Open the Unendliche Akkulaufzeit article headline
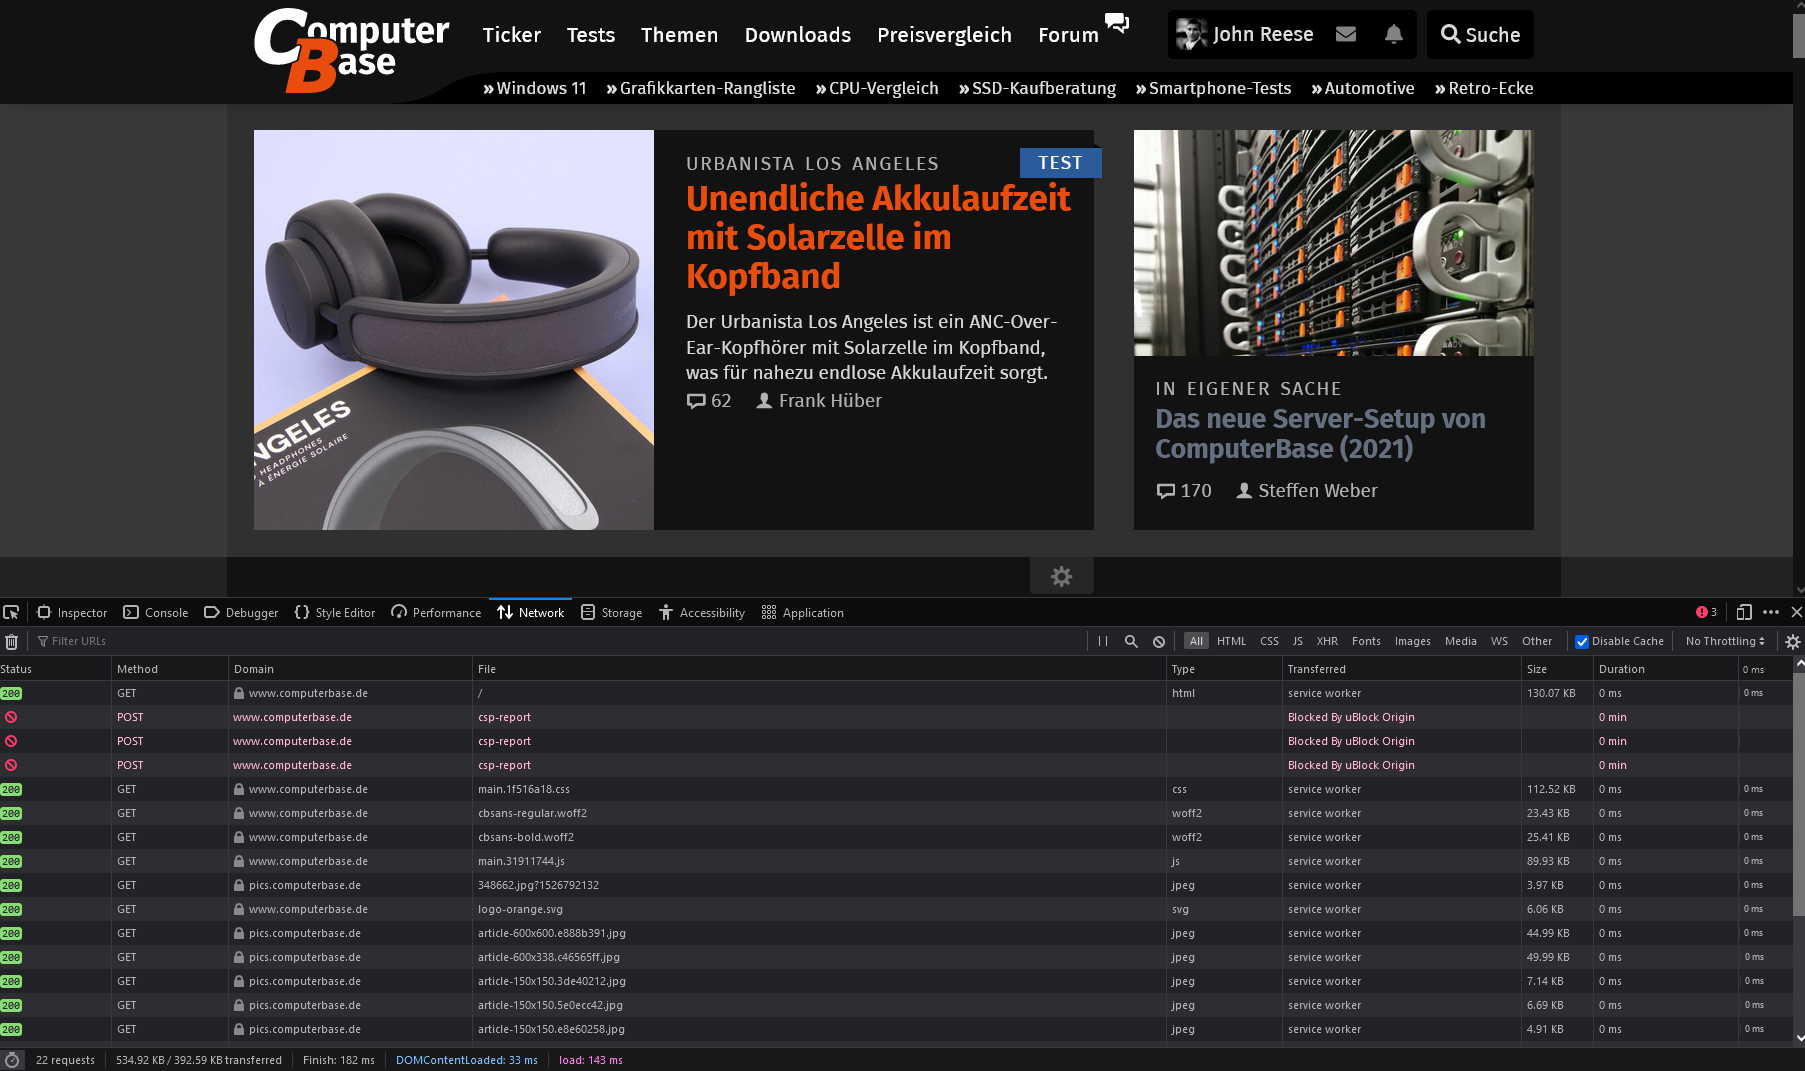Viewport: 1805px width, 1071px height. click(x=878, y=237)
